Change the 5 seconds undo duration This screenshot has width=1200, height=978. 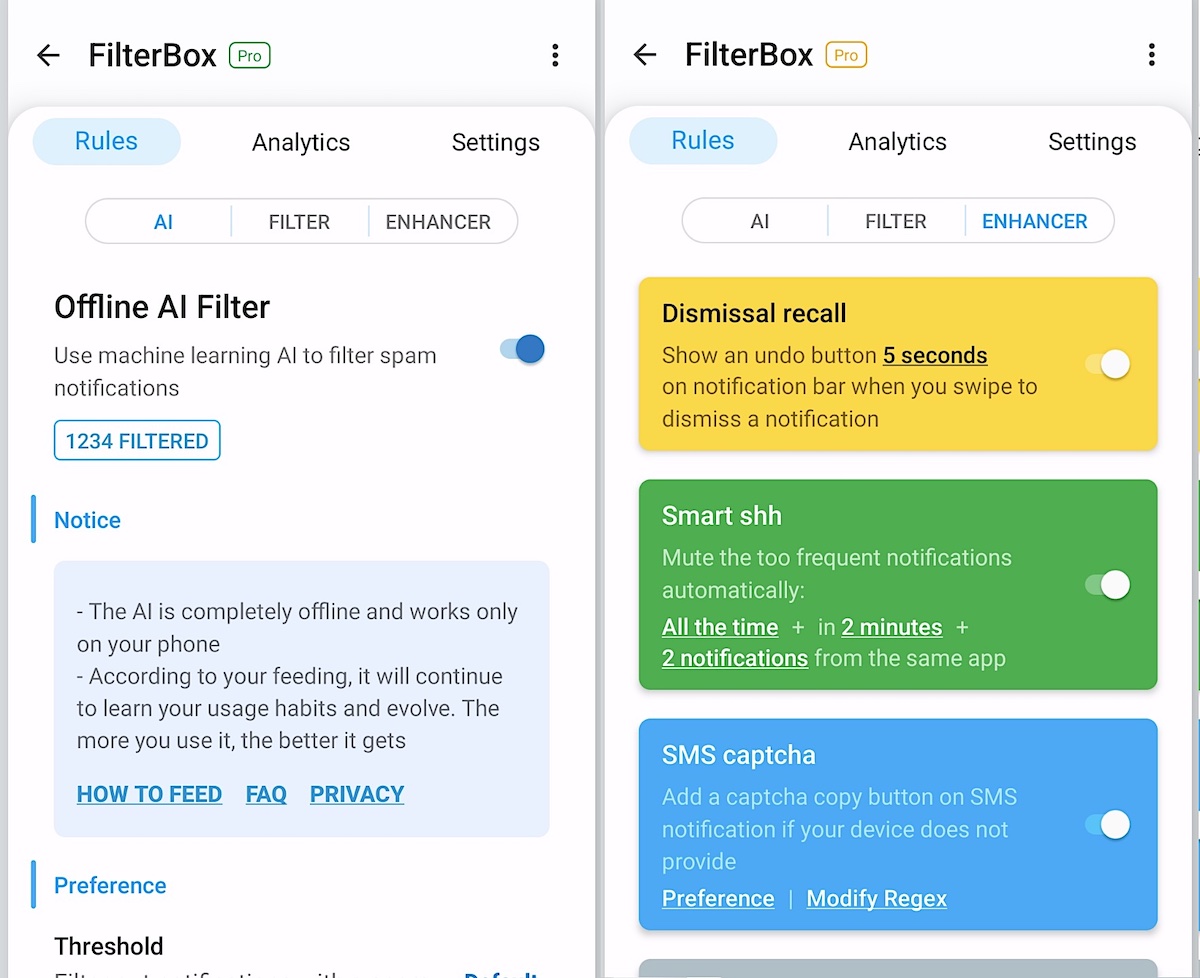(935, 355)
